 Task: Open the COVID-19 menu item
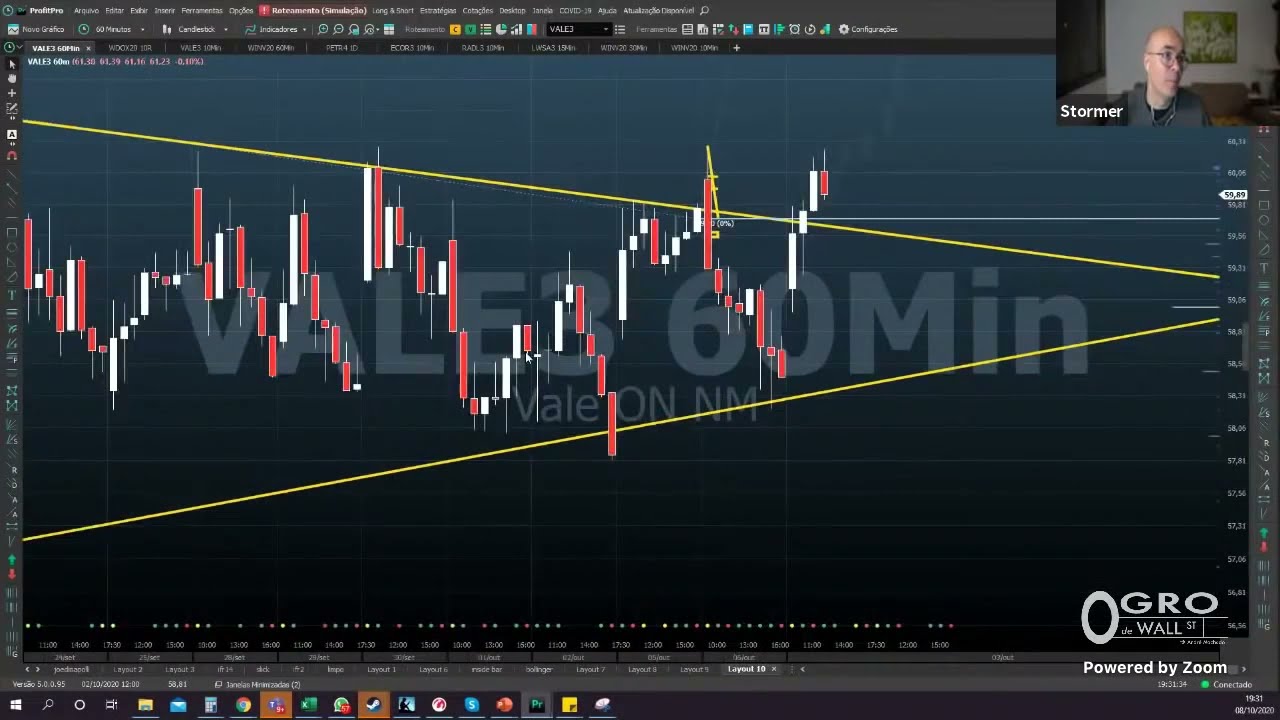pyautogui.click(x=575, y=10)
